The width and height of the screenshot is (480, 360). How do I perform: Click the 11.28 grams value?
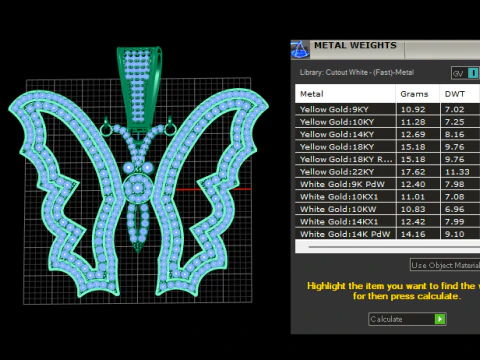tap(413, 122)
